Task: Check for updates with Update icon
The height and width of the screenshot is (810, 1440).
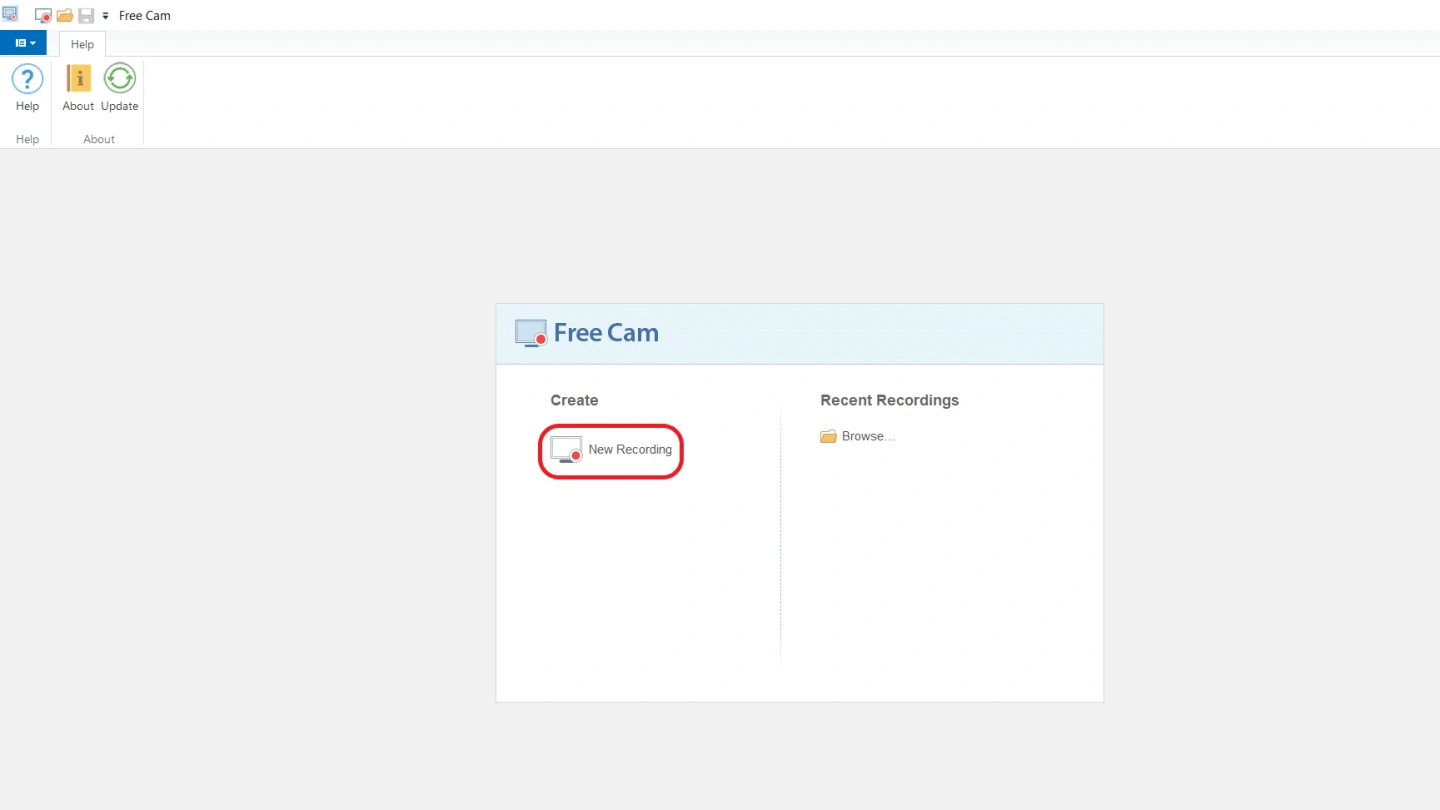Action: tap(120, 79)
